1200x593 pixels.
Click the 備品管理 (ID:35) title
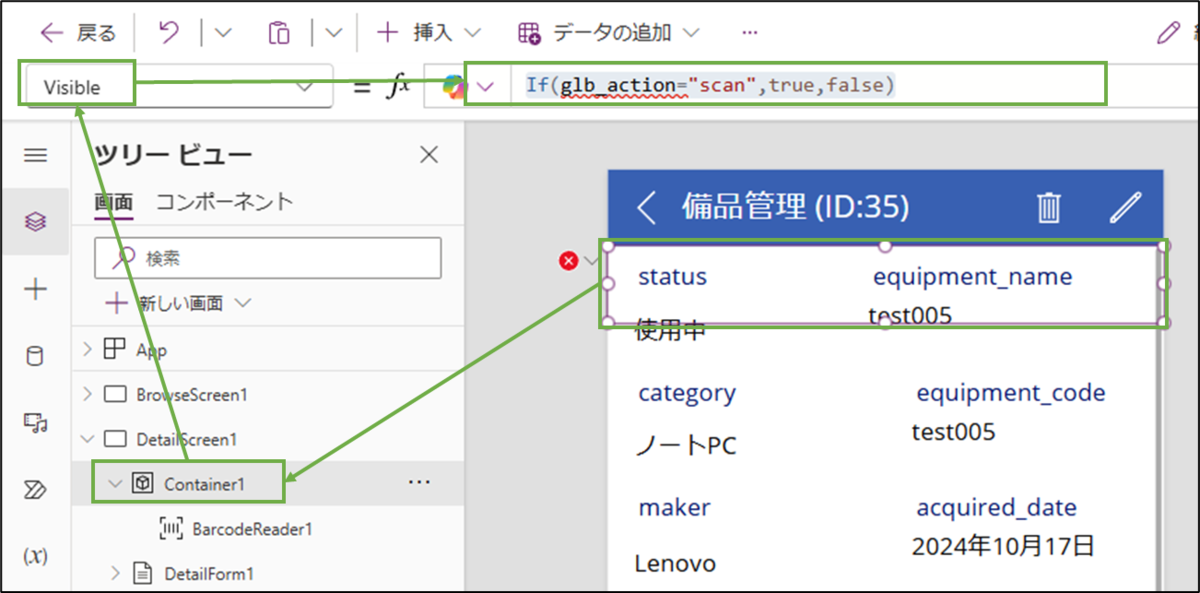795,207
